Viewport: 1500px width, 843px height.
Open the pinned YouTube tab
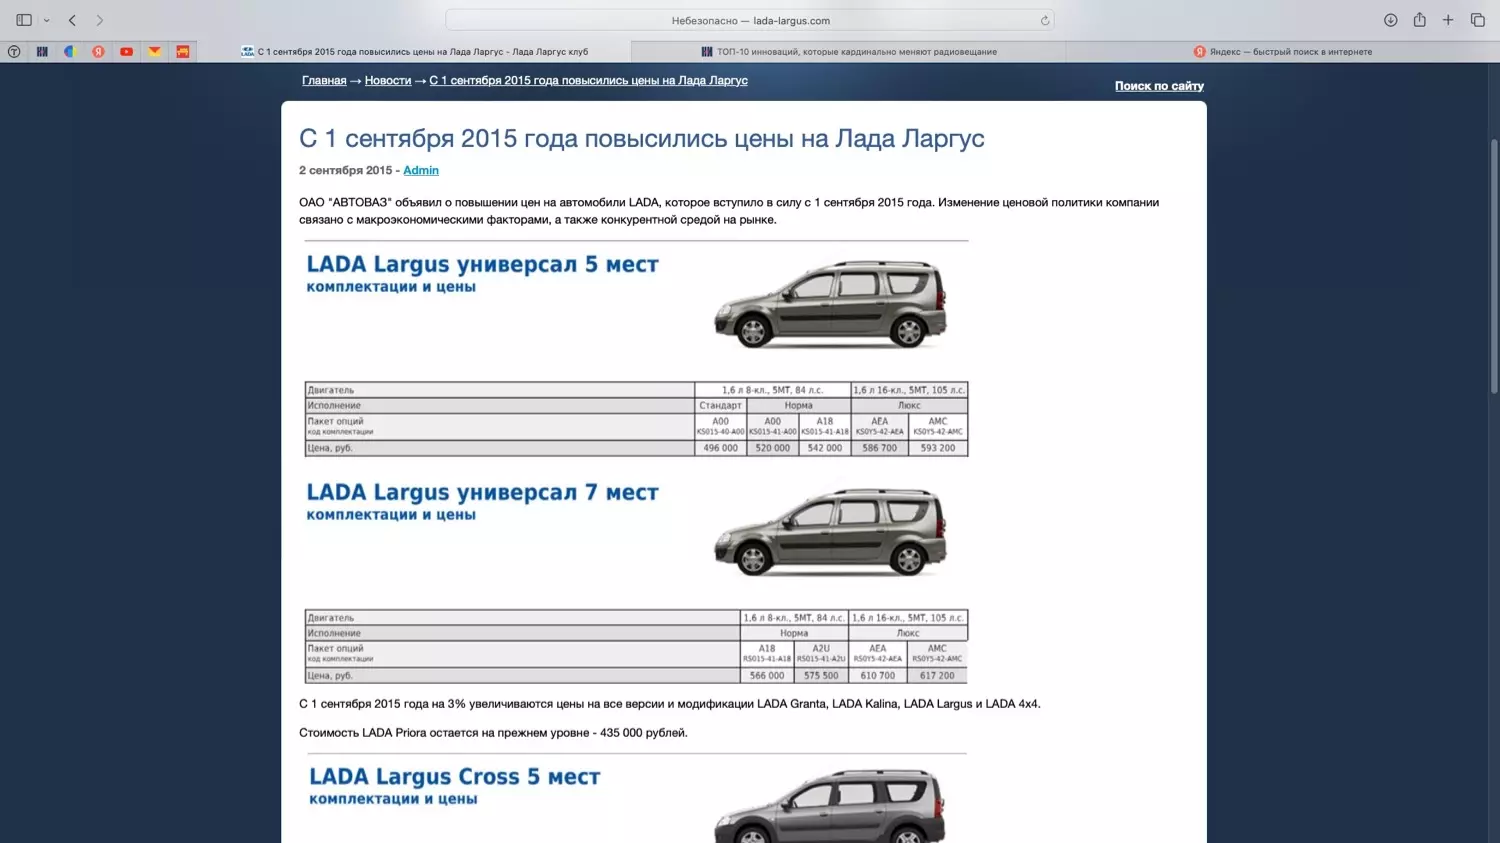click(x=126, y=51)
